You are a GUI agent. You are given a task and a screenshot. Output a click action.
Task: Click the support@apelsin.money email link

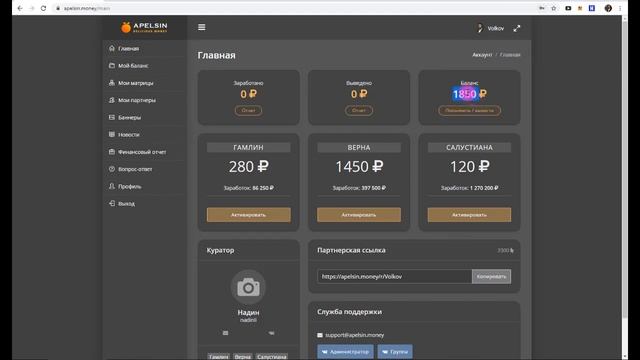pyautogui.click(x=354, y=335)
